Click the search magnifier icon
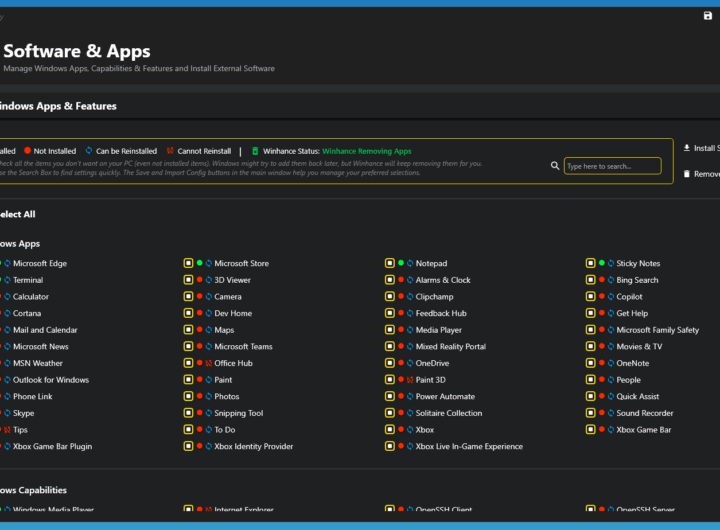 (x=555, y=166)
